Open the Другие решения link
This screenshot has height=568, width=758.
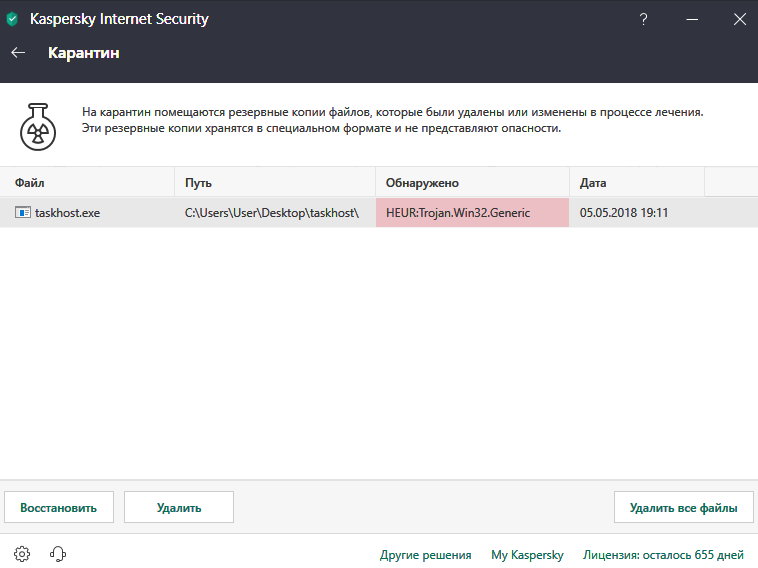click(x=425, y=554)
